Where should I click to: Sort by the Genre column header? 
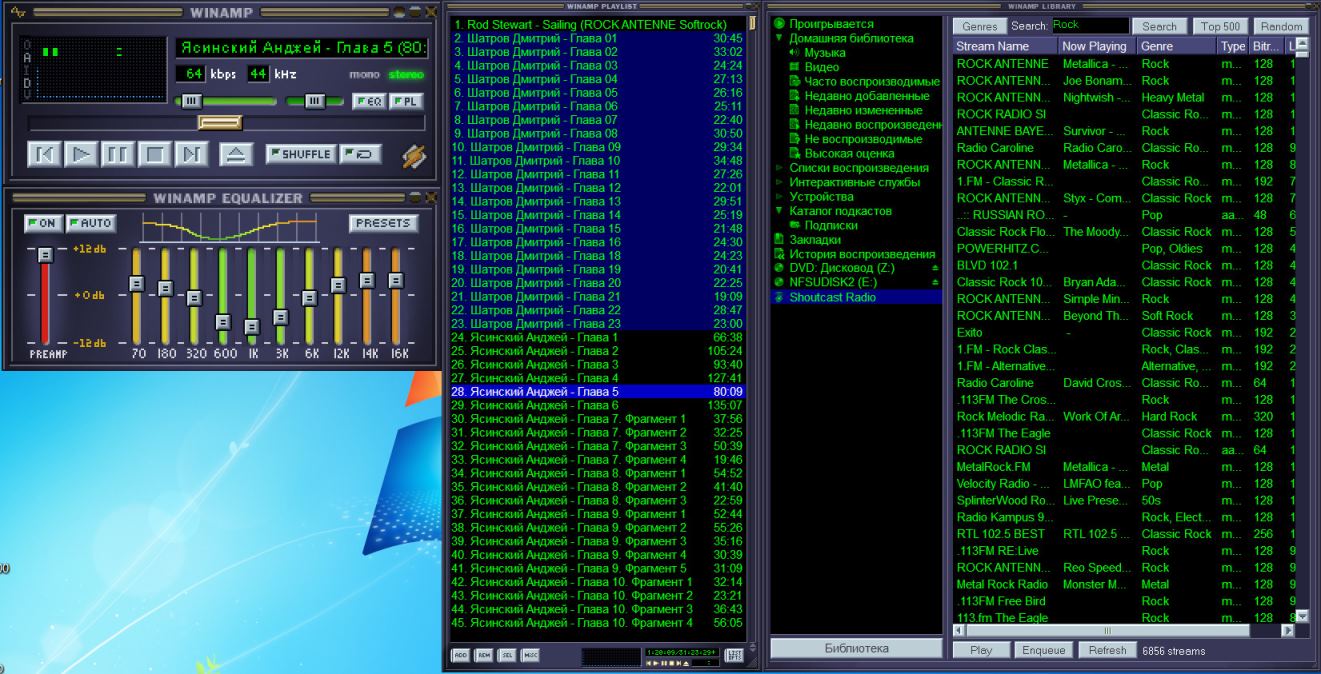coord(1178,46)
